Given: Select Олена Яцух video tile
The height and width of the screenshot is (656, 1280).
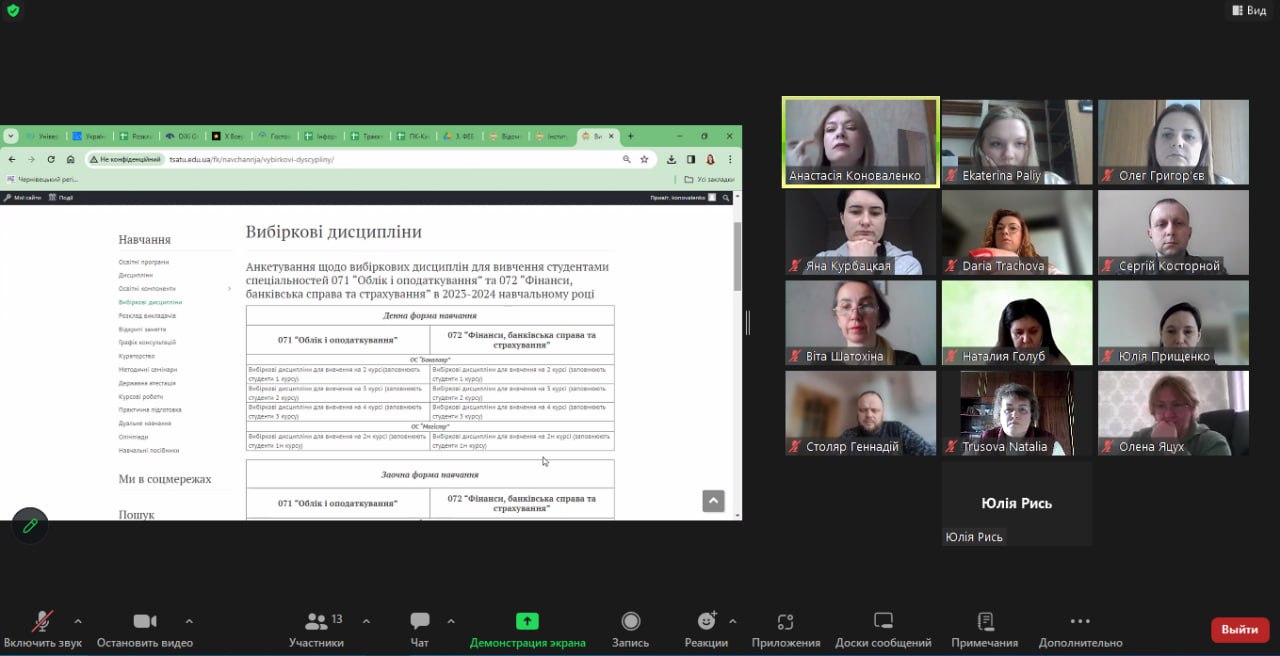Looking at the screenshot, I should point(1173,413).
